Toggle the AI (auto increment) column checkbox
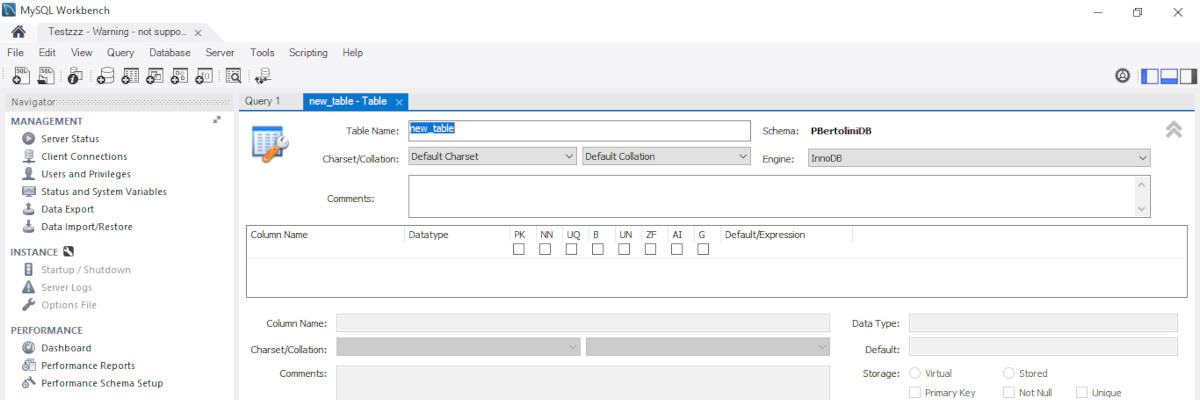The width and height of the screenshot is (1200, 400). tap(677, 249)
